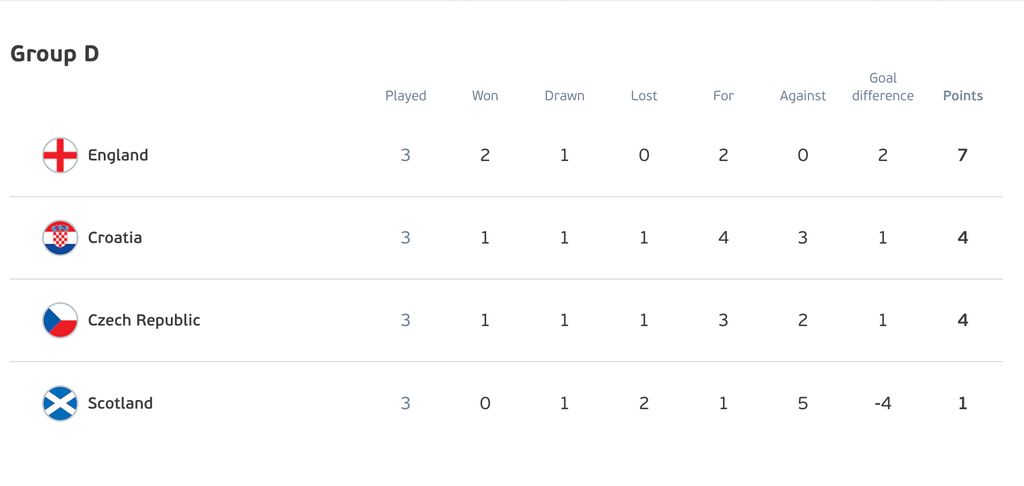The image size is (1024, 486).
Task: Click Croatia's goals for value 4
Action: (x=724, y=238)
